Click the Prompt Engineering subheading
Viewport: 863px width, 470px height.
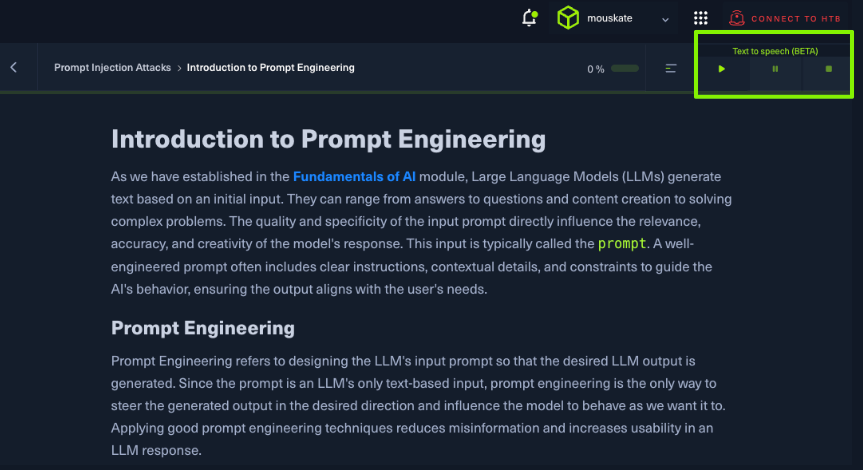(x=202, y=328)
